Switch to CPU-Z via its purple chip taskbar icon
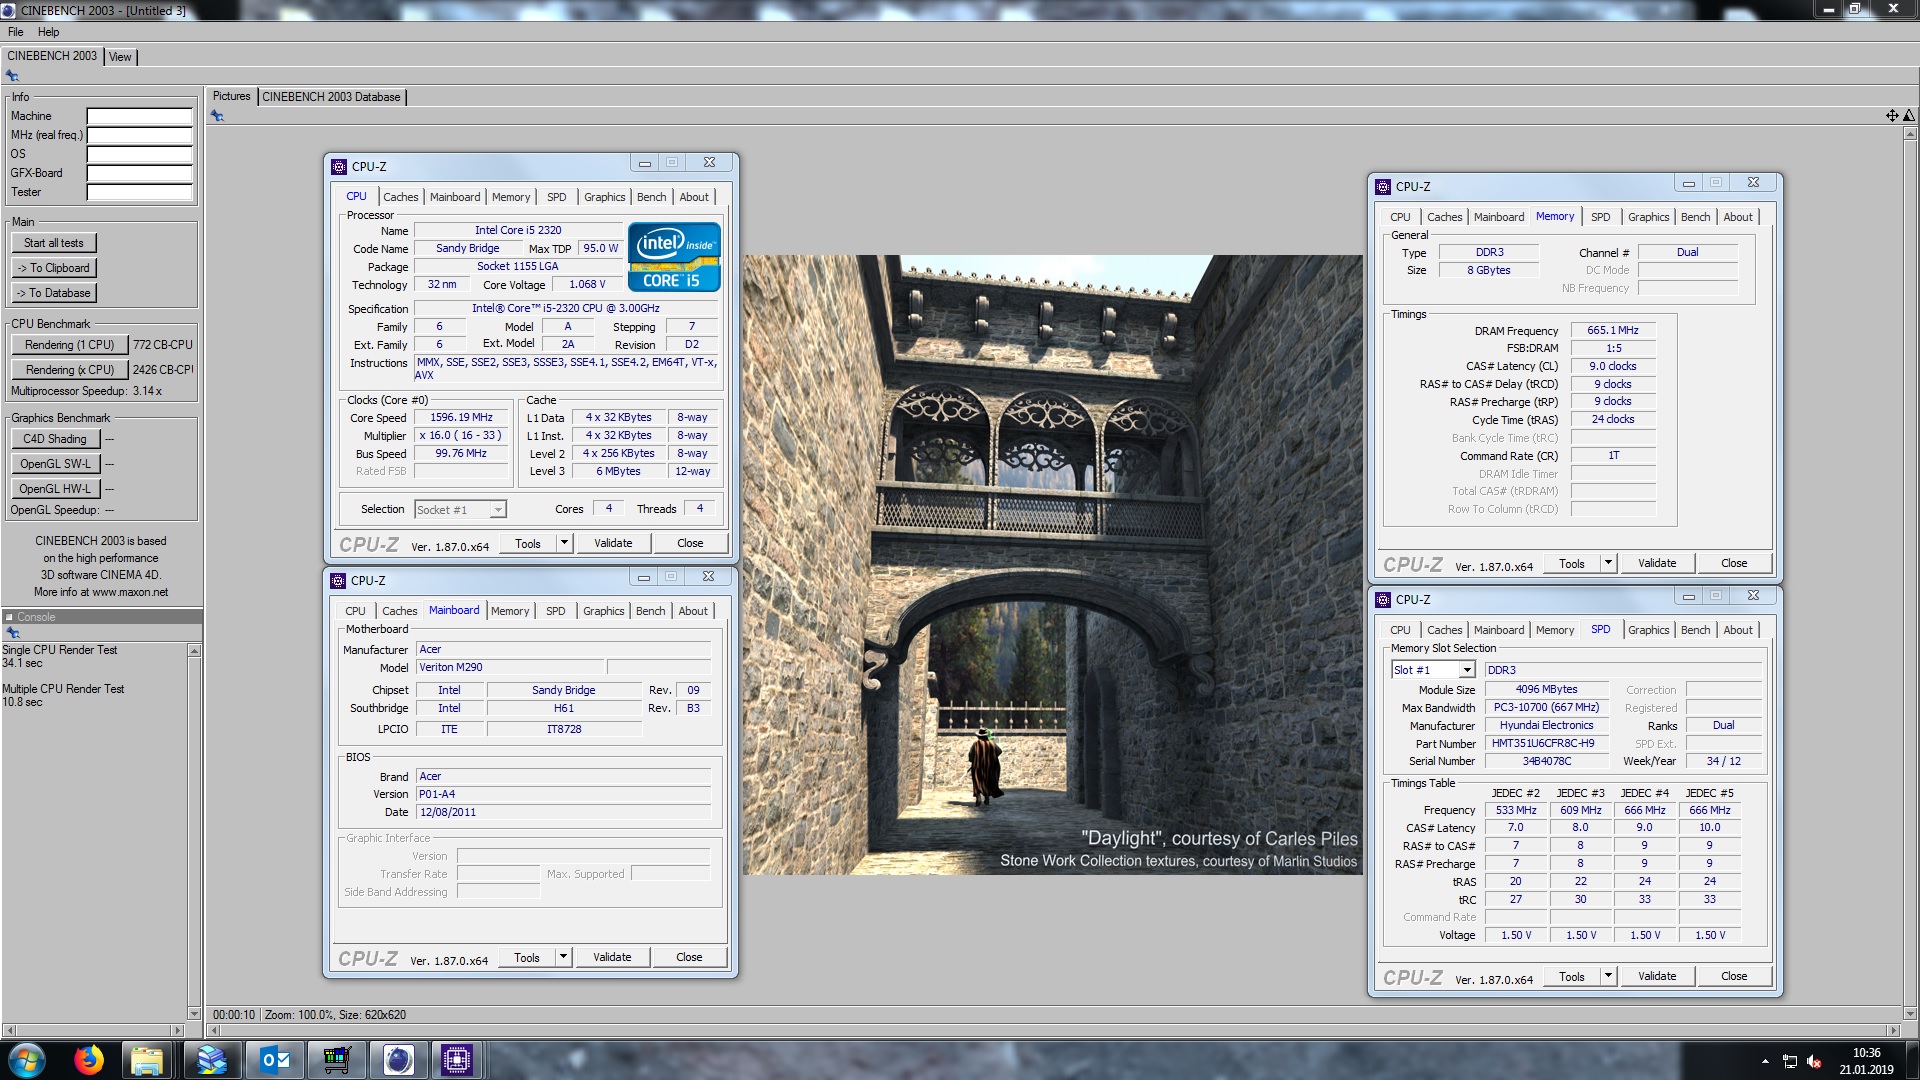 (457, 1060)
